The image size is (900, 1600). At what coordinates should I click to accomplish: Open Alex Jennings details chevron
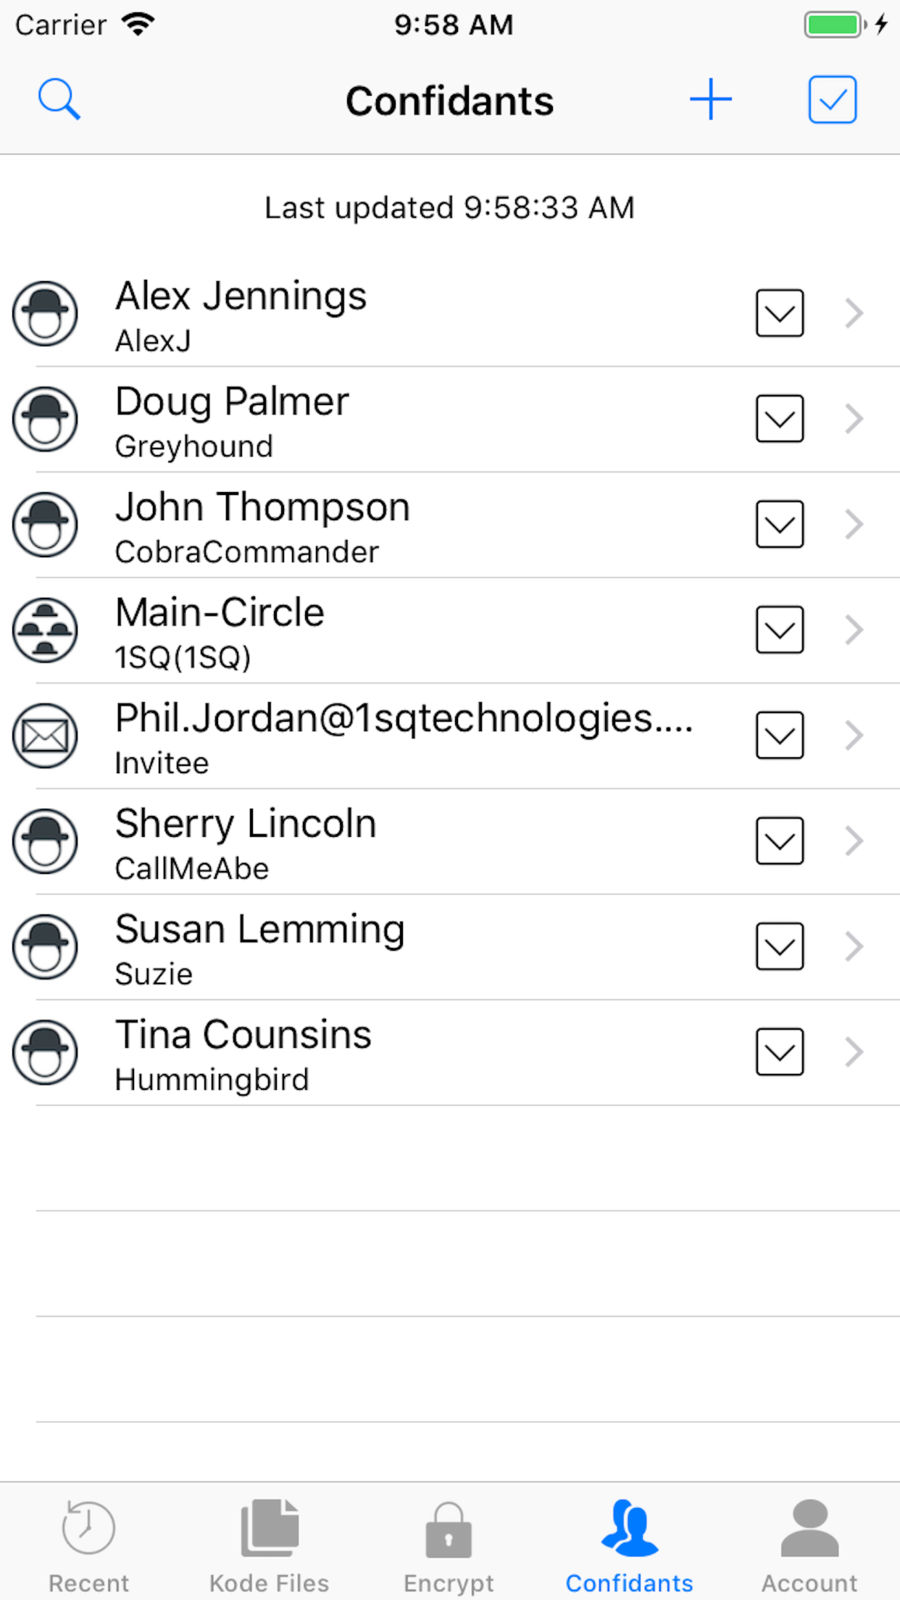(x=853, y=314)
